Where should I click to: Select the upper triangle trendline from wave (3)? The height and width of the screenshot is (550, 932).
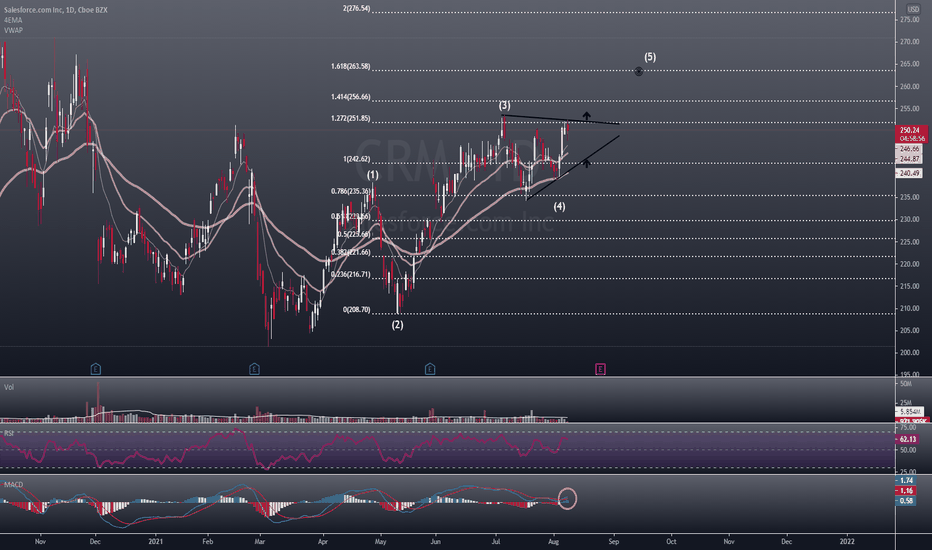560,119
